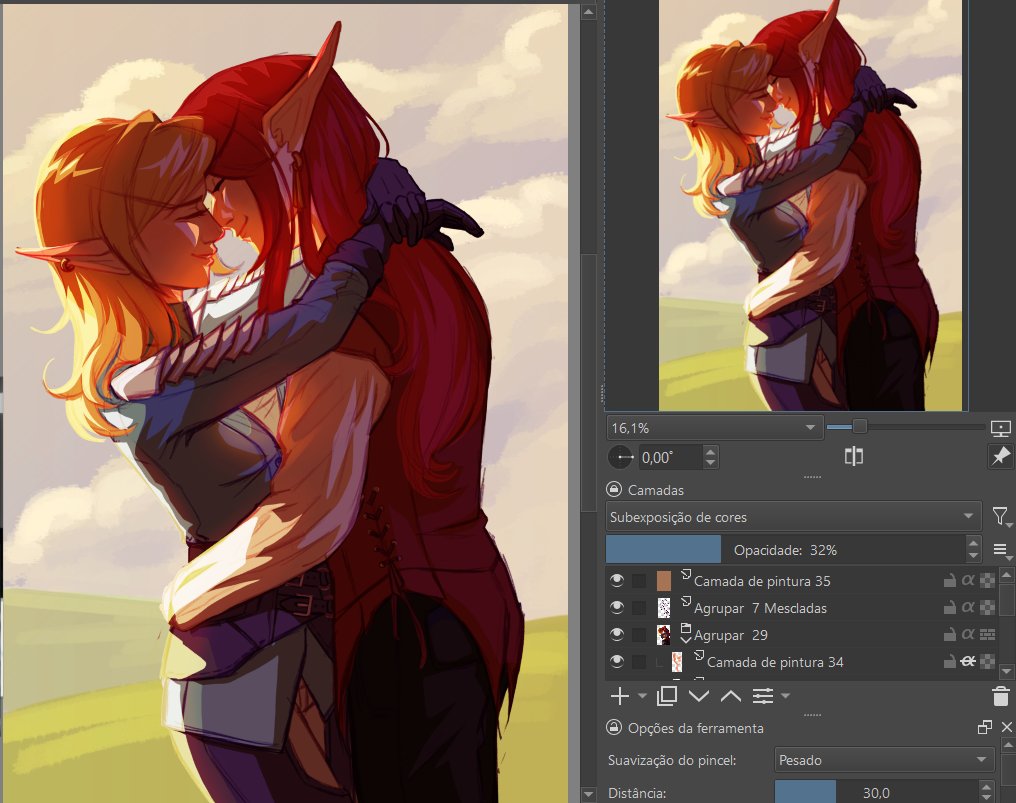Toggle alpha lock checker on Camada de pintura 34
1016x803 pixels.
tap(987, 662)
